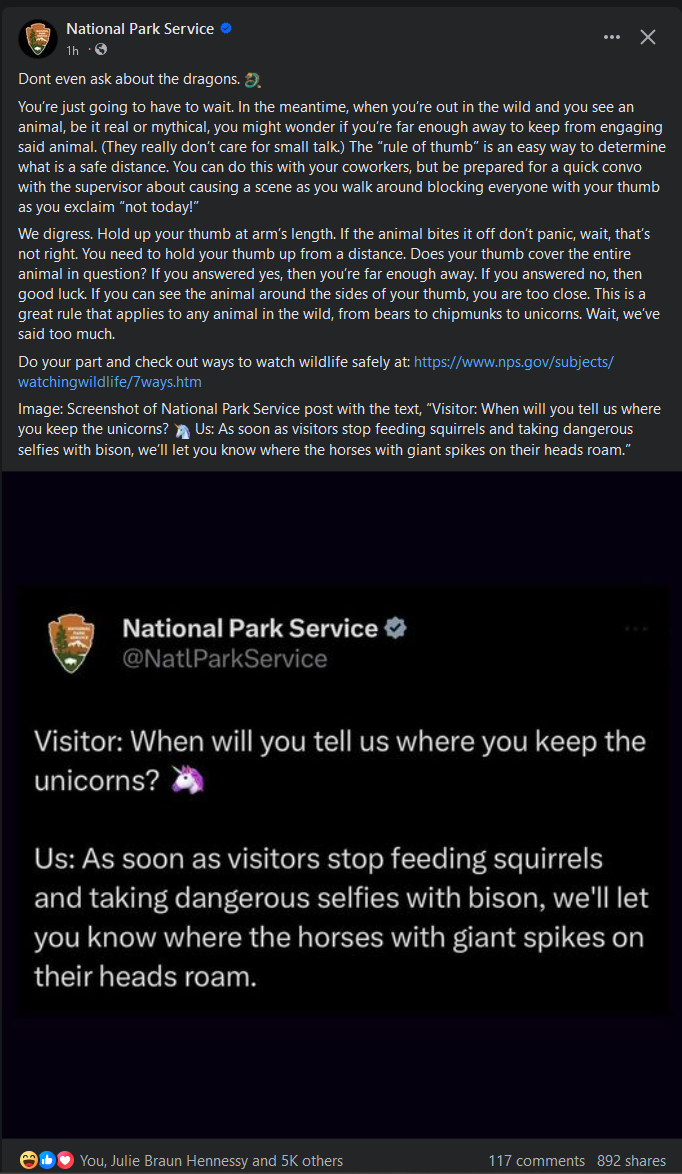Open the "Julie Braun Hennessy and 5K others" list
This screenshot has height=1174, width=682.
click(211, 1161)
